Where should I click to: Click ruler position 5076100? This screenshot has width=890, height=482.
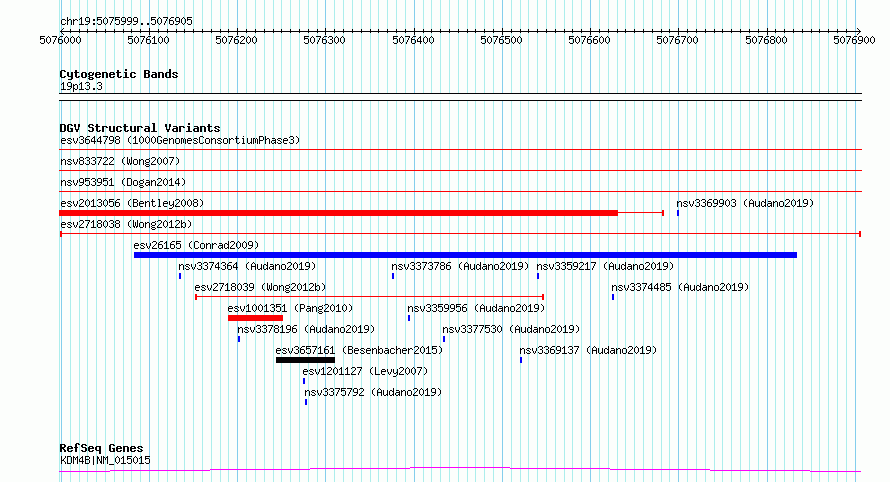point(148,40)
